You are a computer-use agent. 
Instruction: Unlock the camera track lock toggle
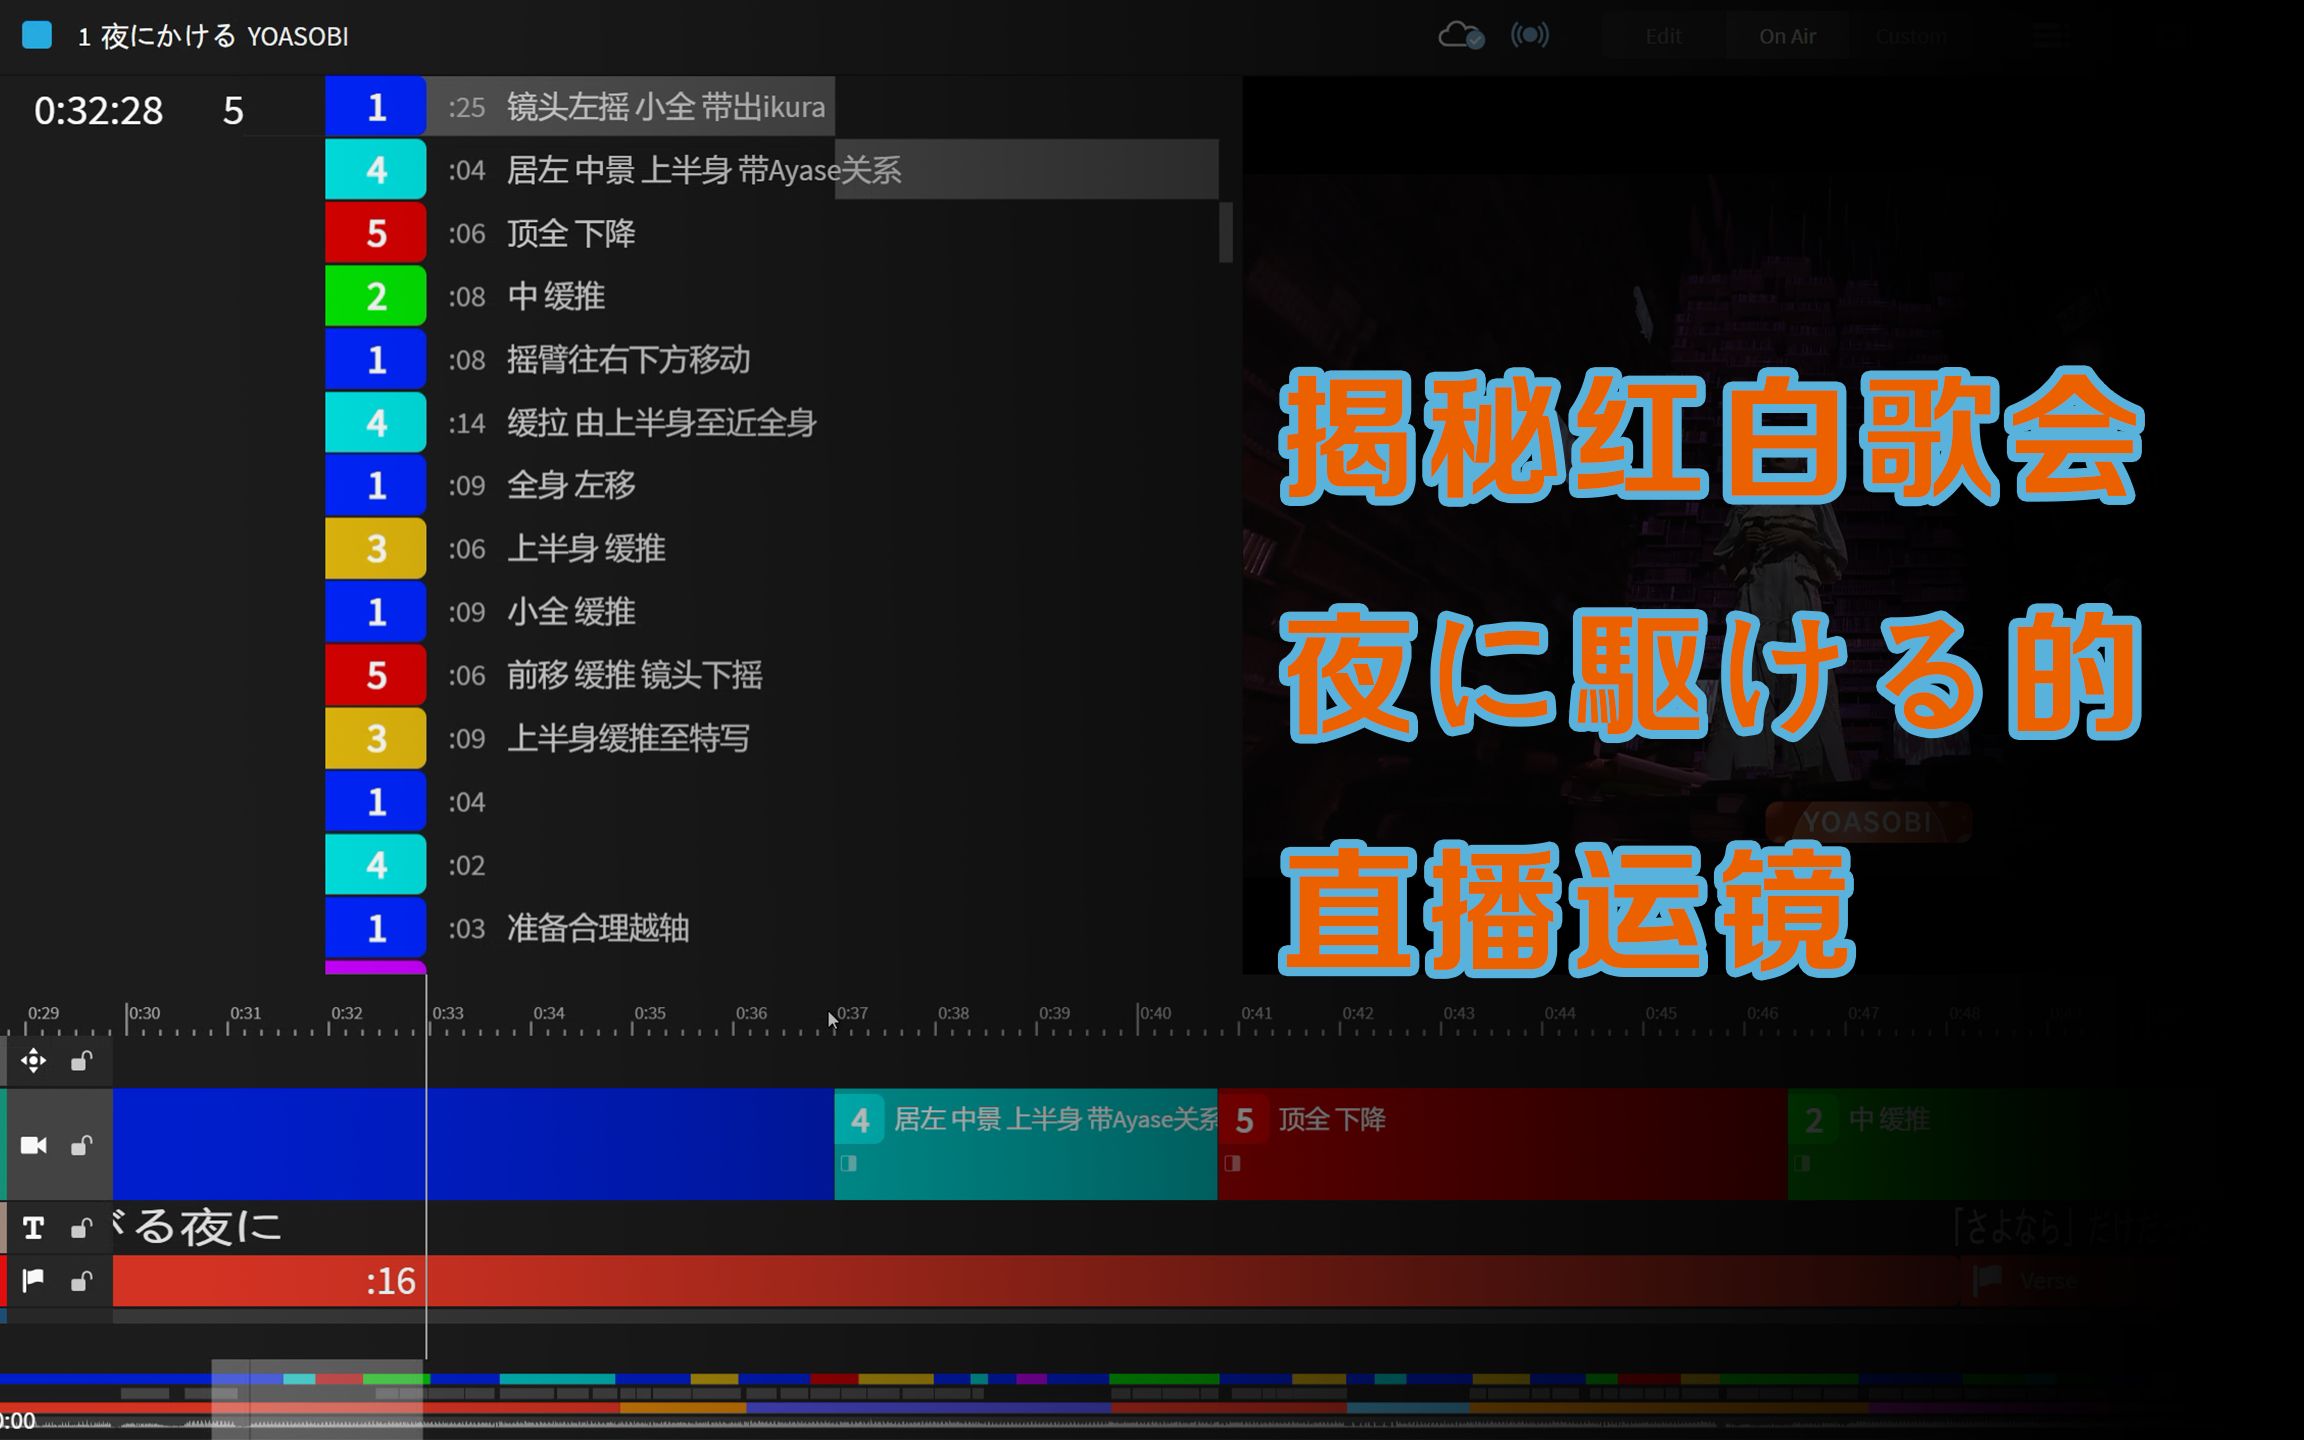[x=82, y=1144]
